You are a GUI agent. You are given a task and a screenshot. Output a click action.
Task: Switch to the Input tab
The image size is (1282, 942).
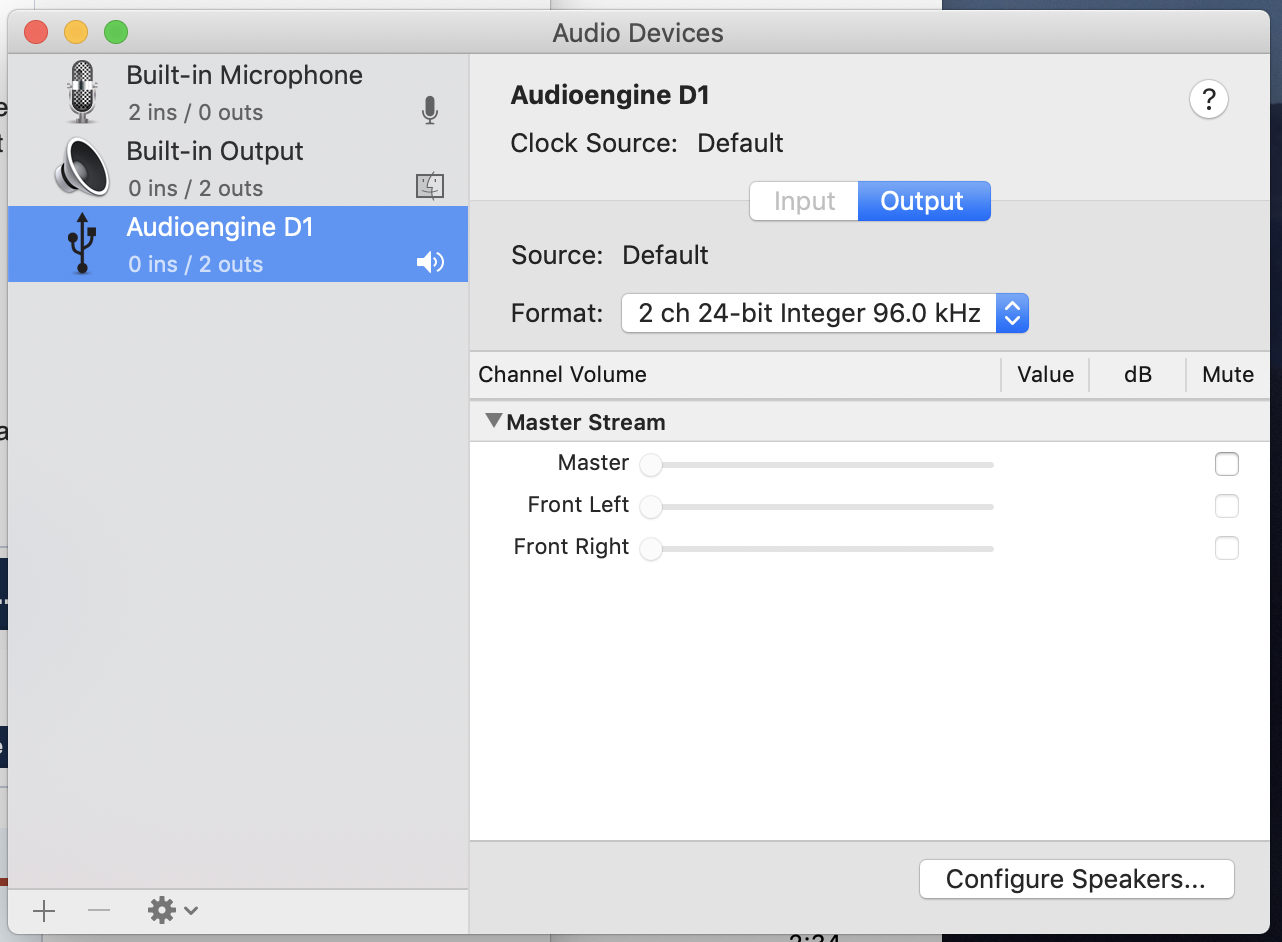804,201
